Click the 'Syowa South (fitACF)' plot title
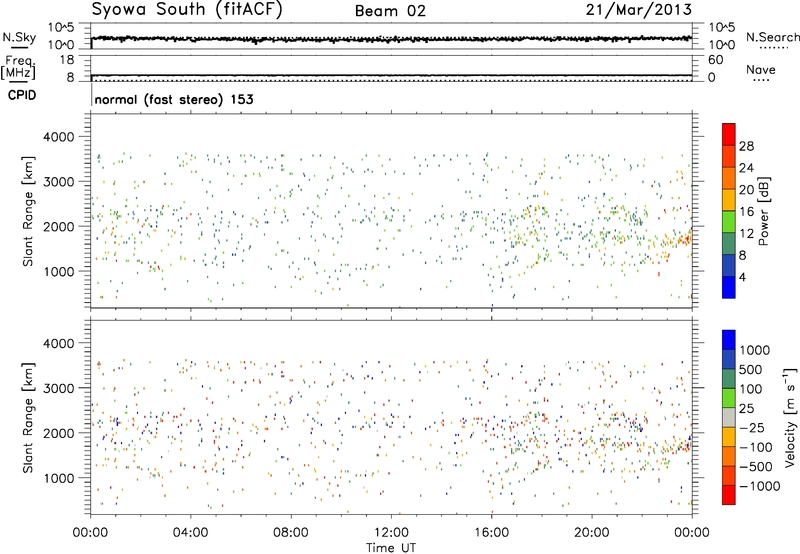This screenshot has height=554, width=800. coord(187,9)
